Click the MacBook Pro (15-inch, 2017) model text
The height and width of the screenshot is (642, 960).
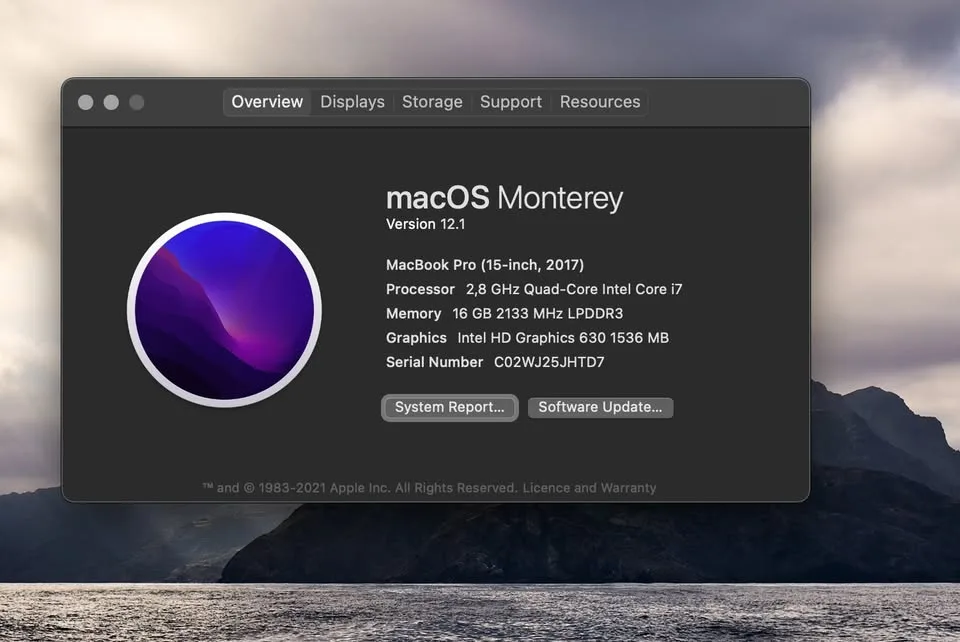pyautogui.click(x=484, y=265)
